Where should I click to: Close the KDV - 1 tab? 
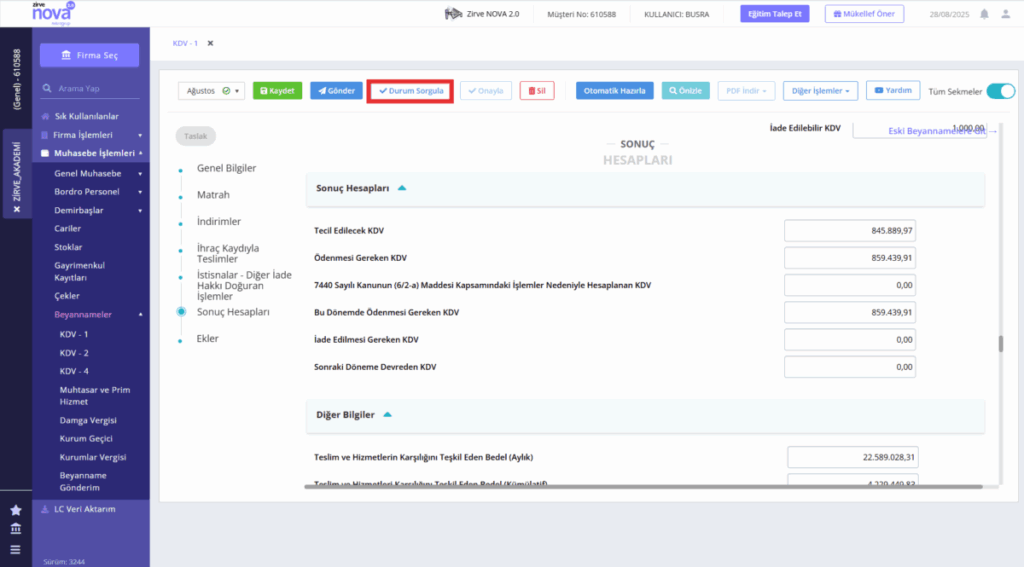point(210,43)
